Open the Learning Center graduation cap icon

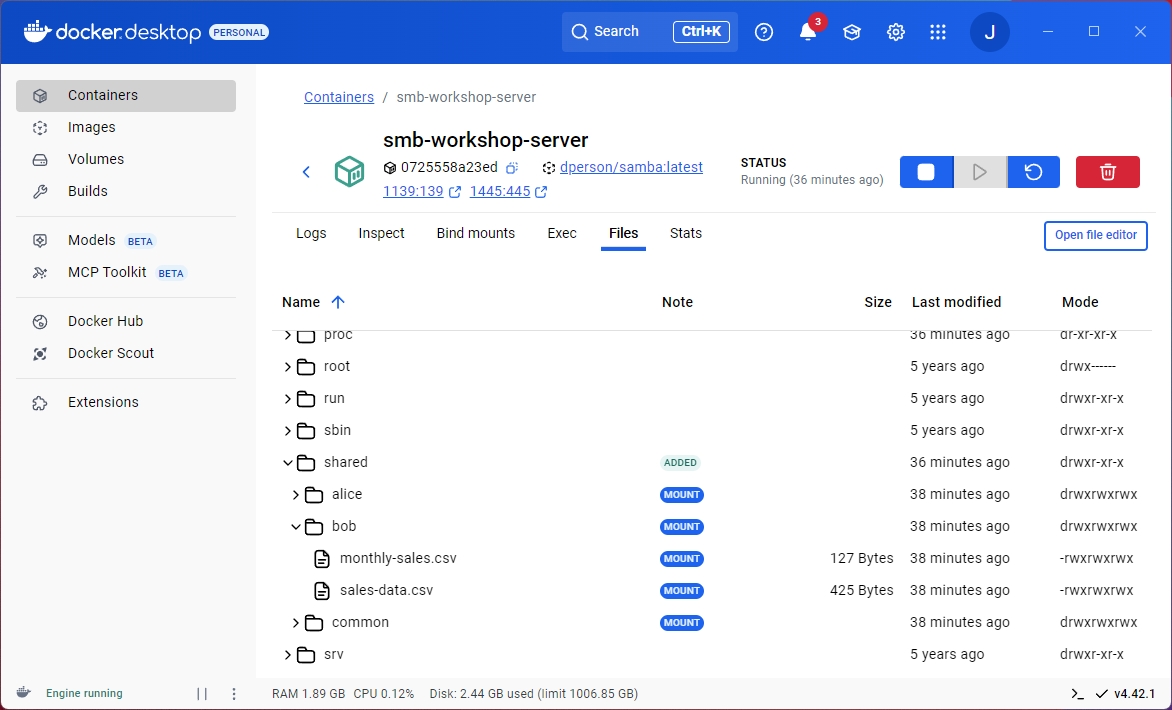point(851,32)
